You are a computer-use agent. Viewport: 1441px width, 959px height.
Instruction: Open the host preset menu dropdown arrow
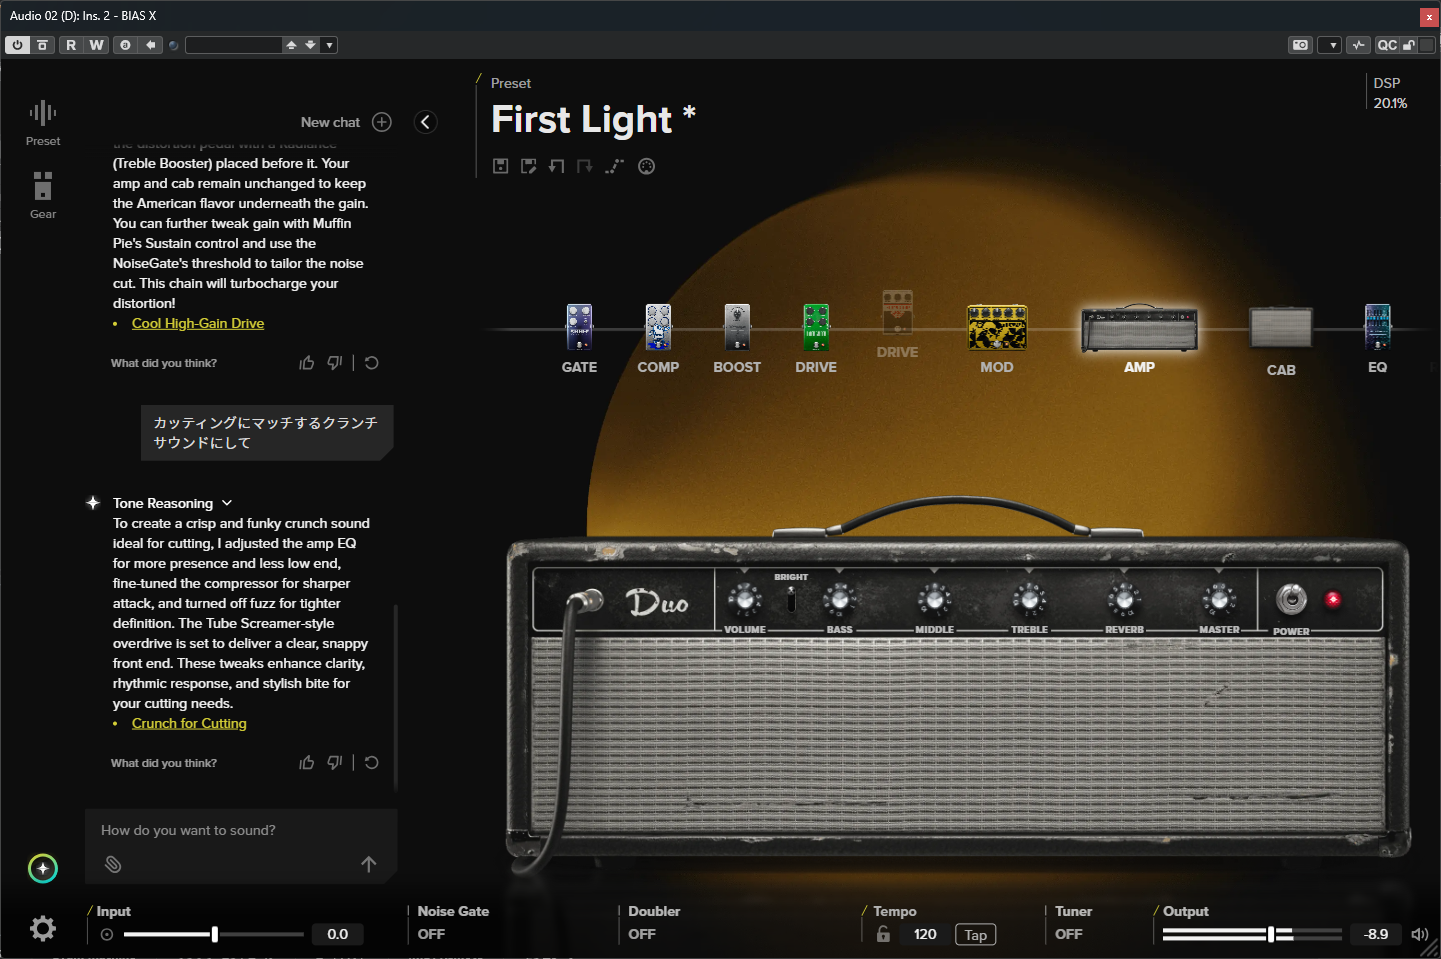tap(329, 45)
